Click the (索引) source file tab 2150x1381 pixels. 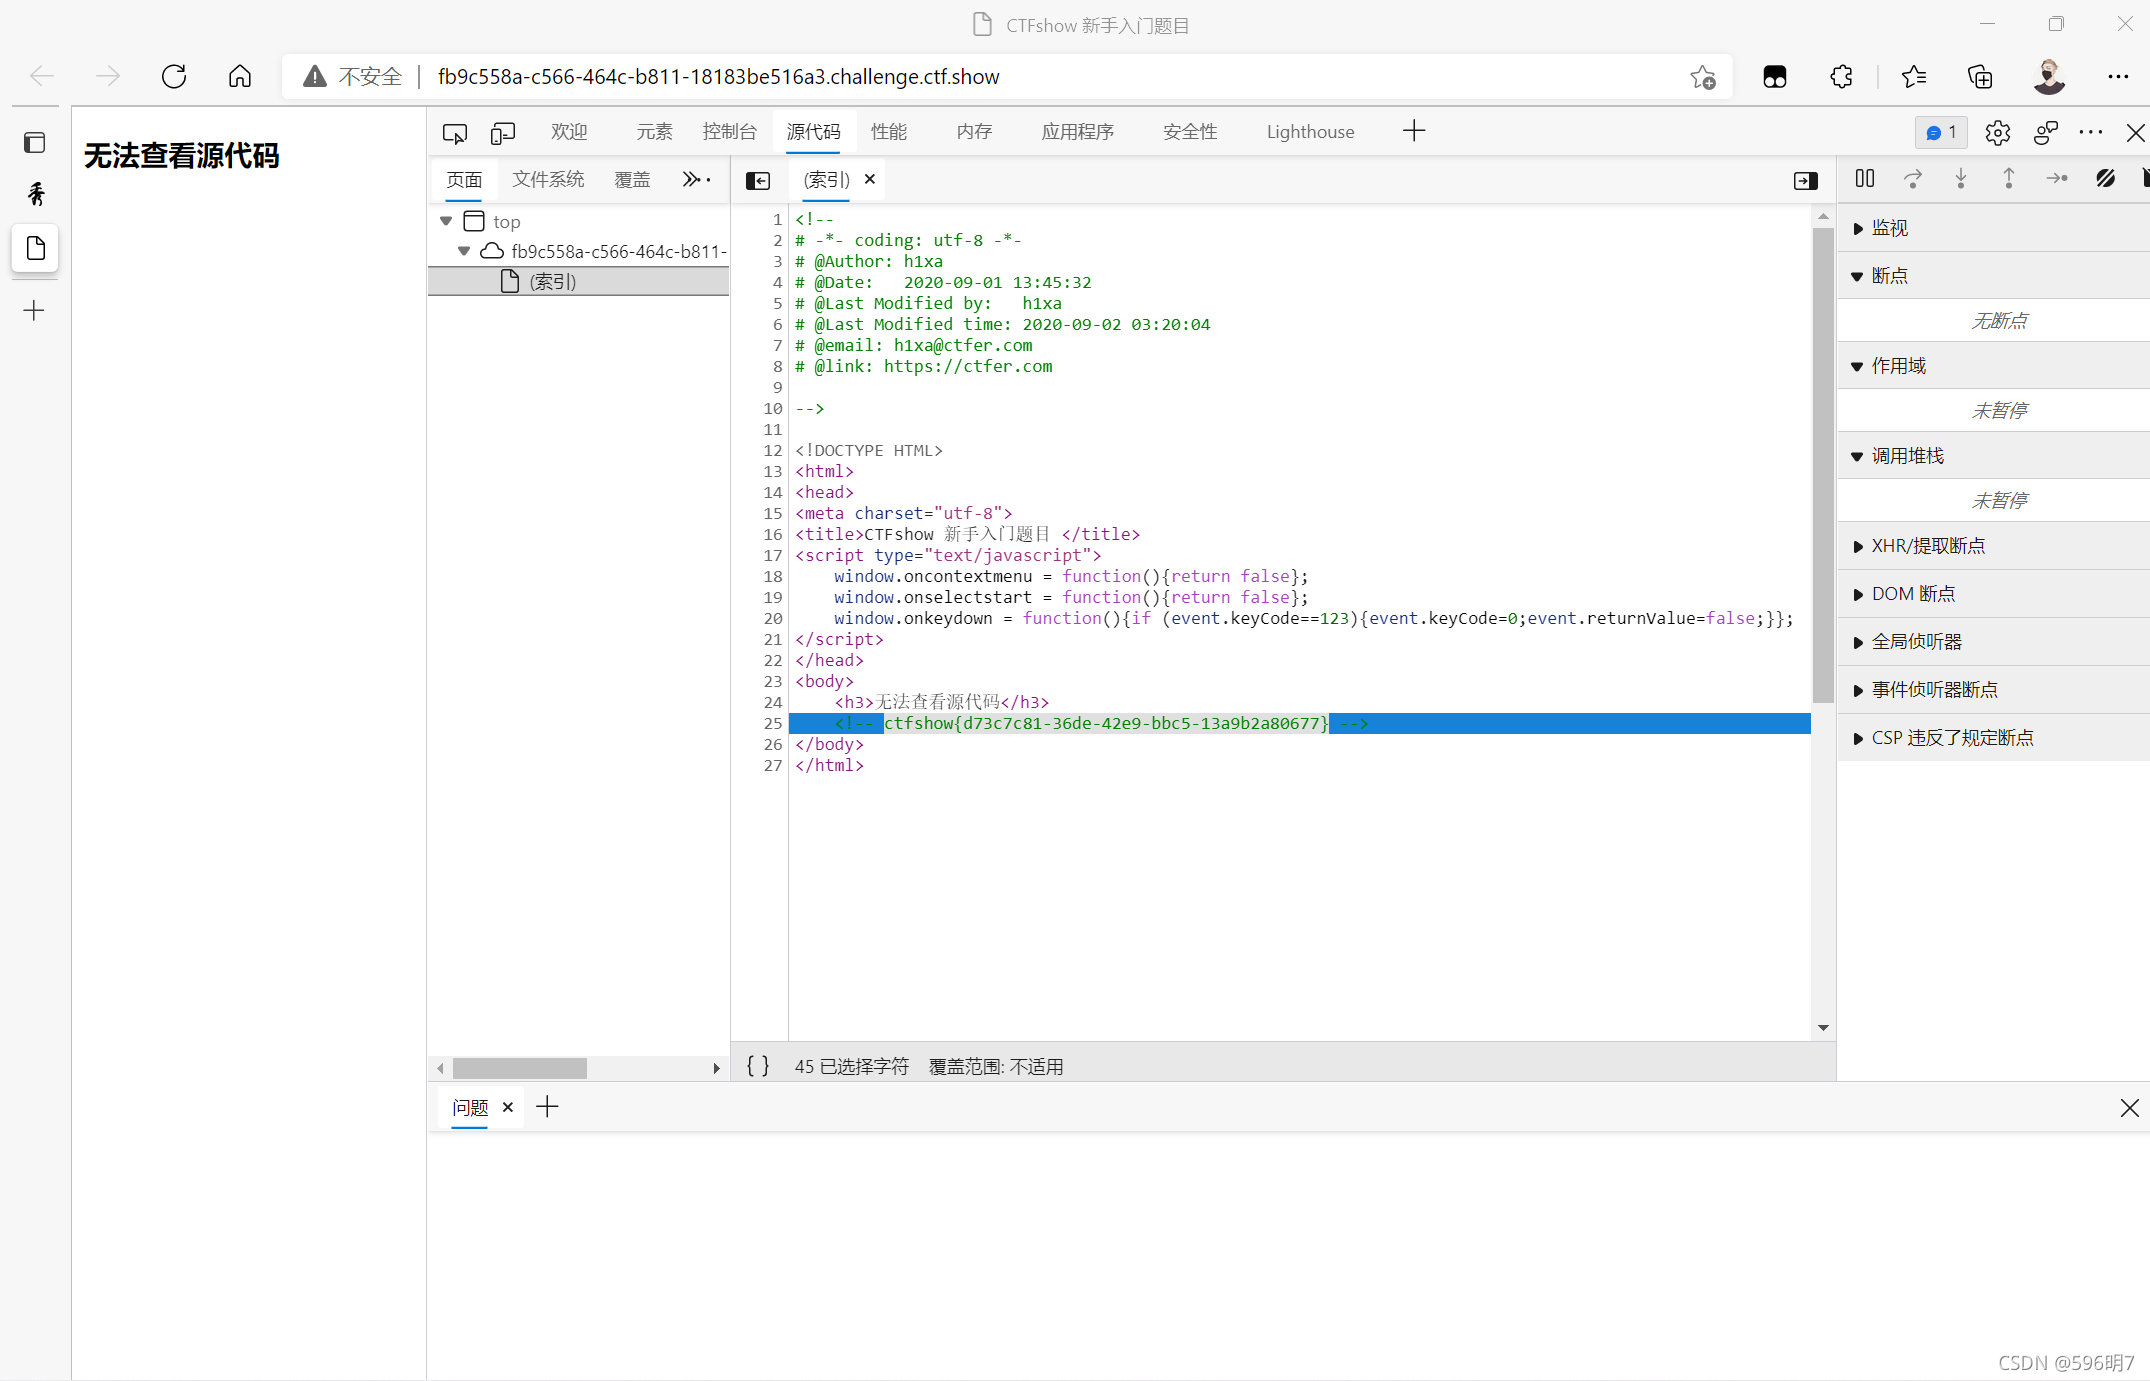[x=827, y=177]
